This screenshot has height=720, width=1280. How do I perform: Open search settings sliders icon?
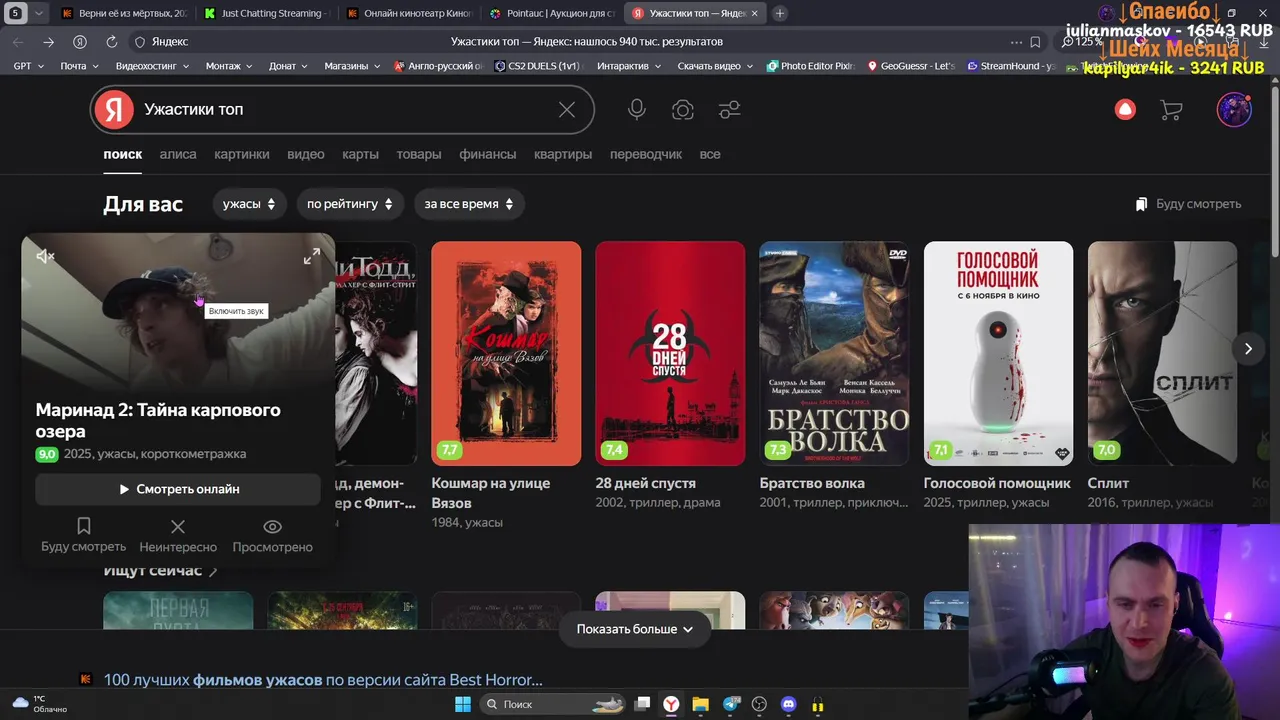[730, 110]
